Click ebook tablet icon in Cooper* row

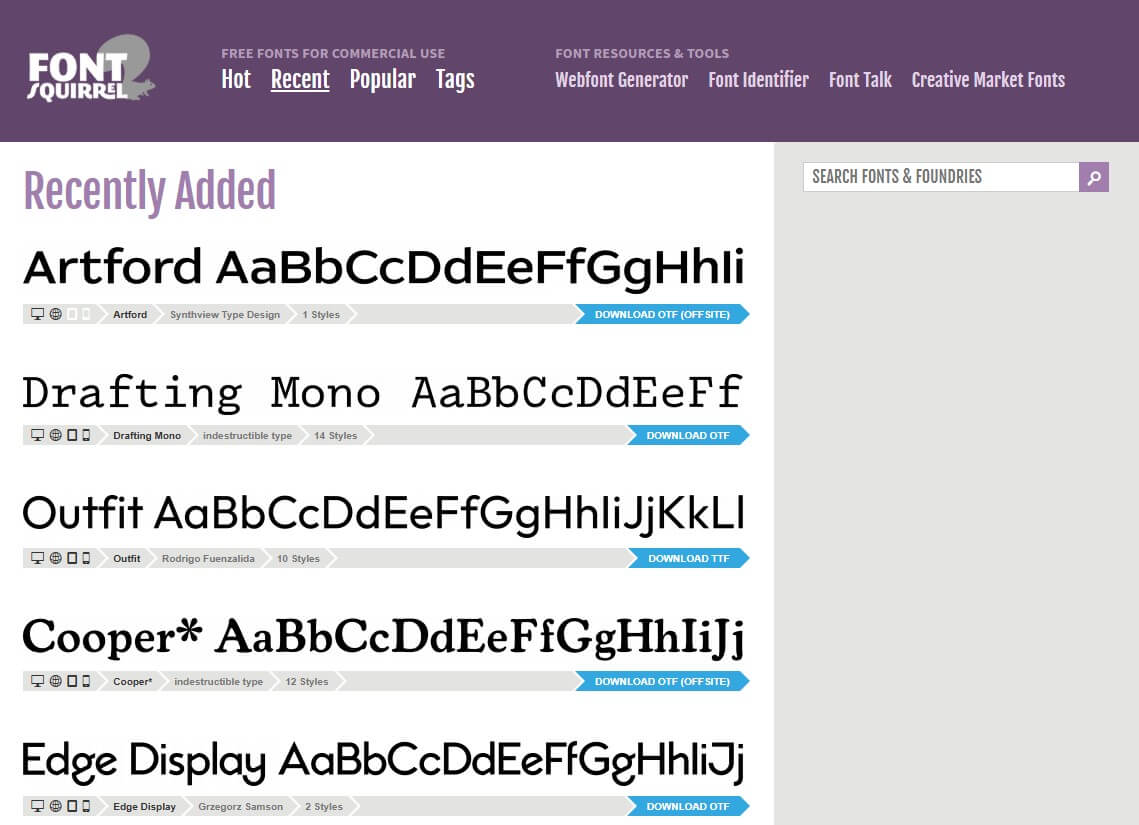72,680
